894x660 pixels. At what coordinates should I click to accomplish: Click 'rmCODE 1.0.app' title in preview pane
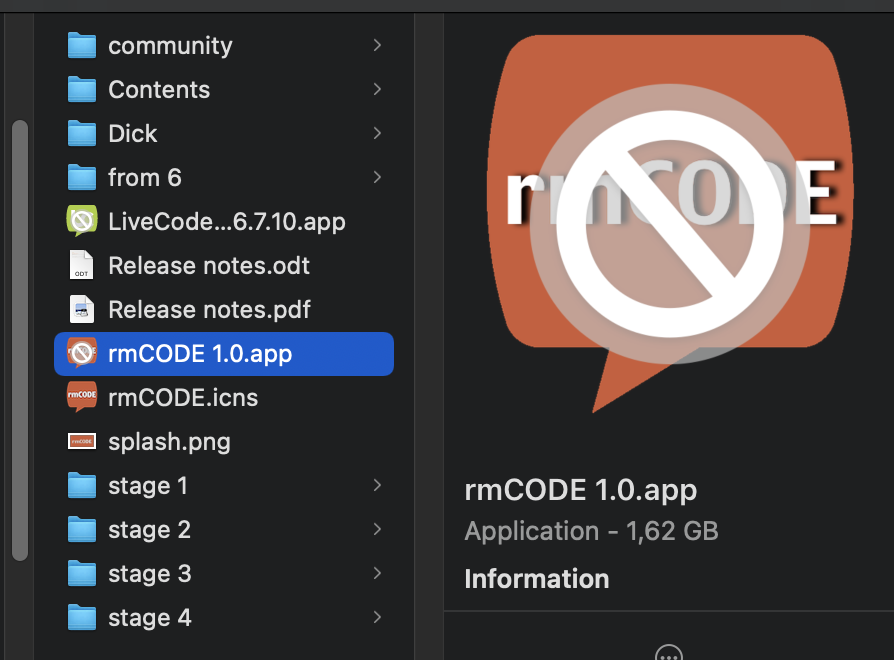[580, 490]
